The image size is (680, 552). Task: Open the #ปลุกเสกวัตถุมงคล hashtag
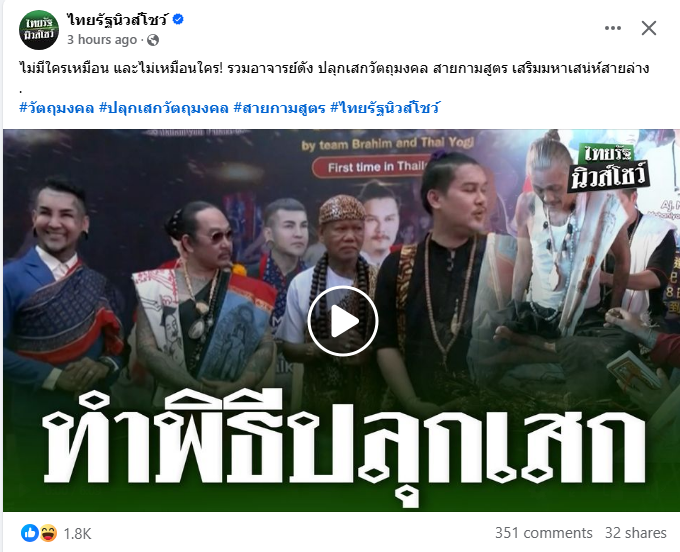click(163, 108)
